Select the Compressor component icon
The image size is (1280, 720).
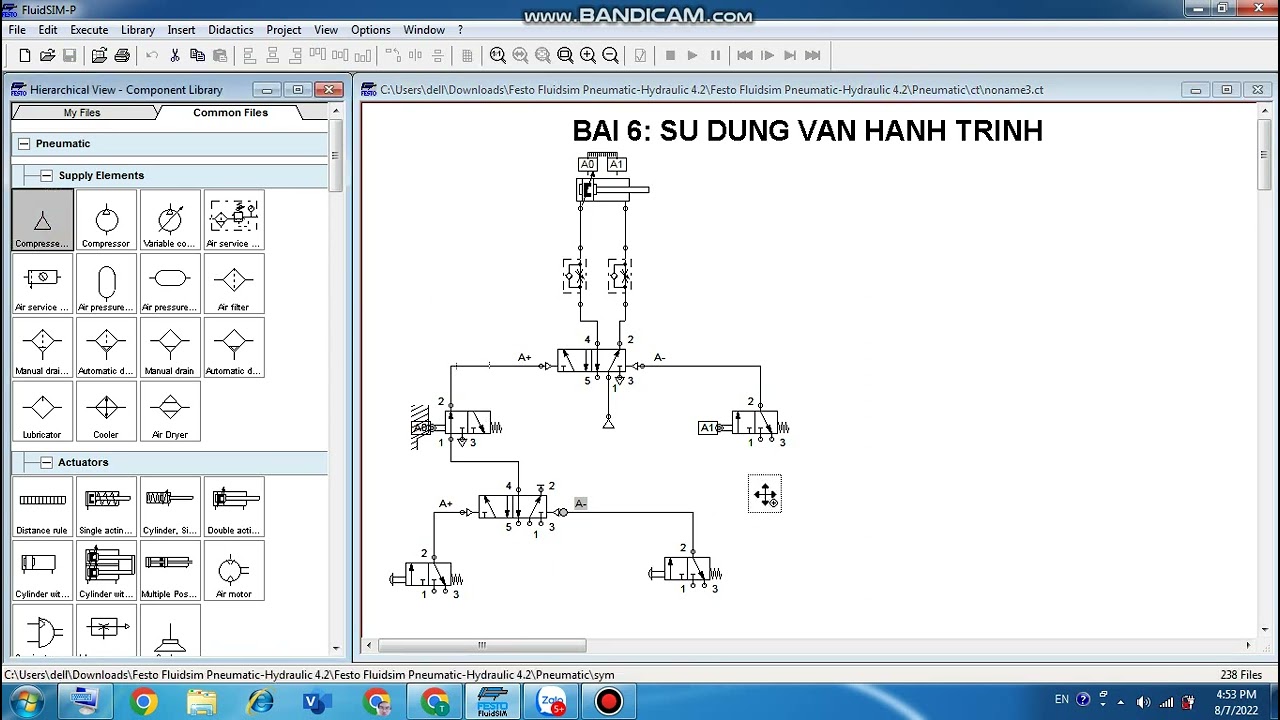click(x=106, y=220)
